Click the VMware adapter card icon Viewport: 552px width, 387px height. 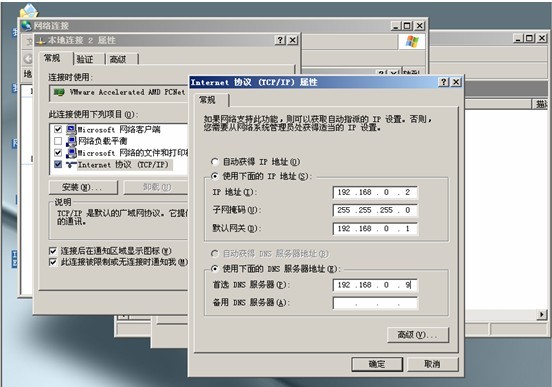click(x=59, y=92)
